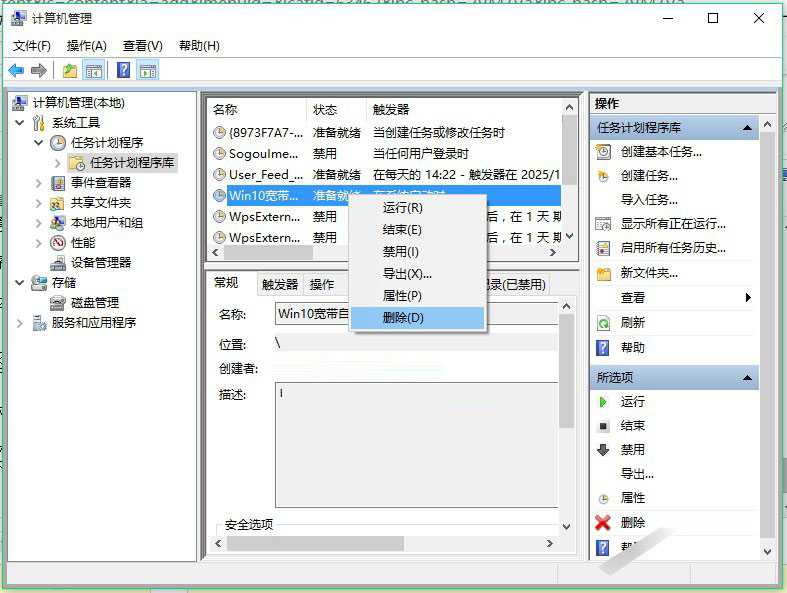Click the 本地用户和组 tree icon
Screen dimensions: 787x593
(57, 222)
